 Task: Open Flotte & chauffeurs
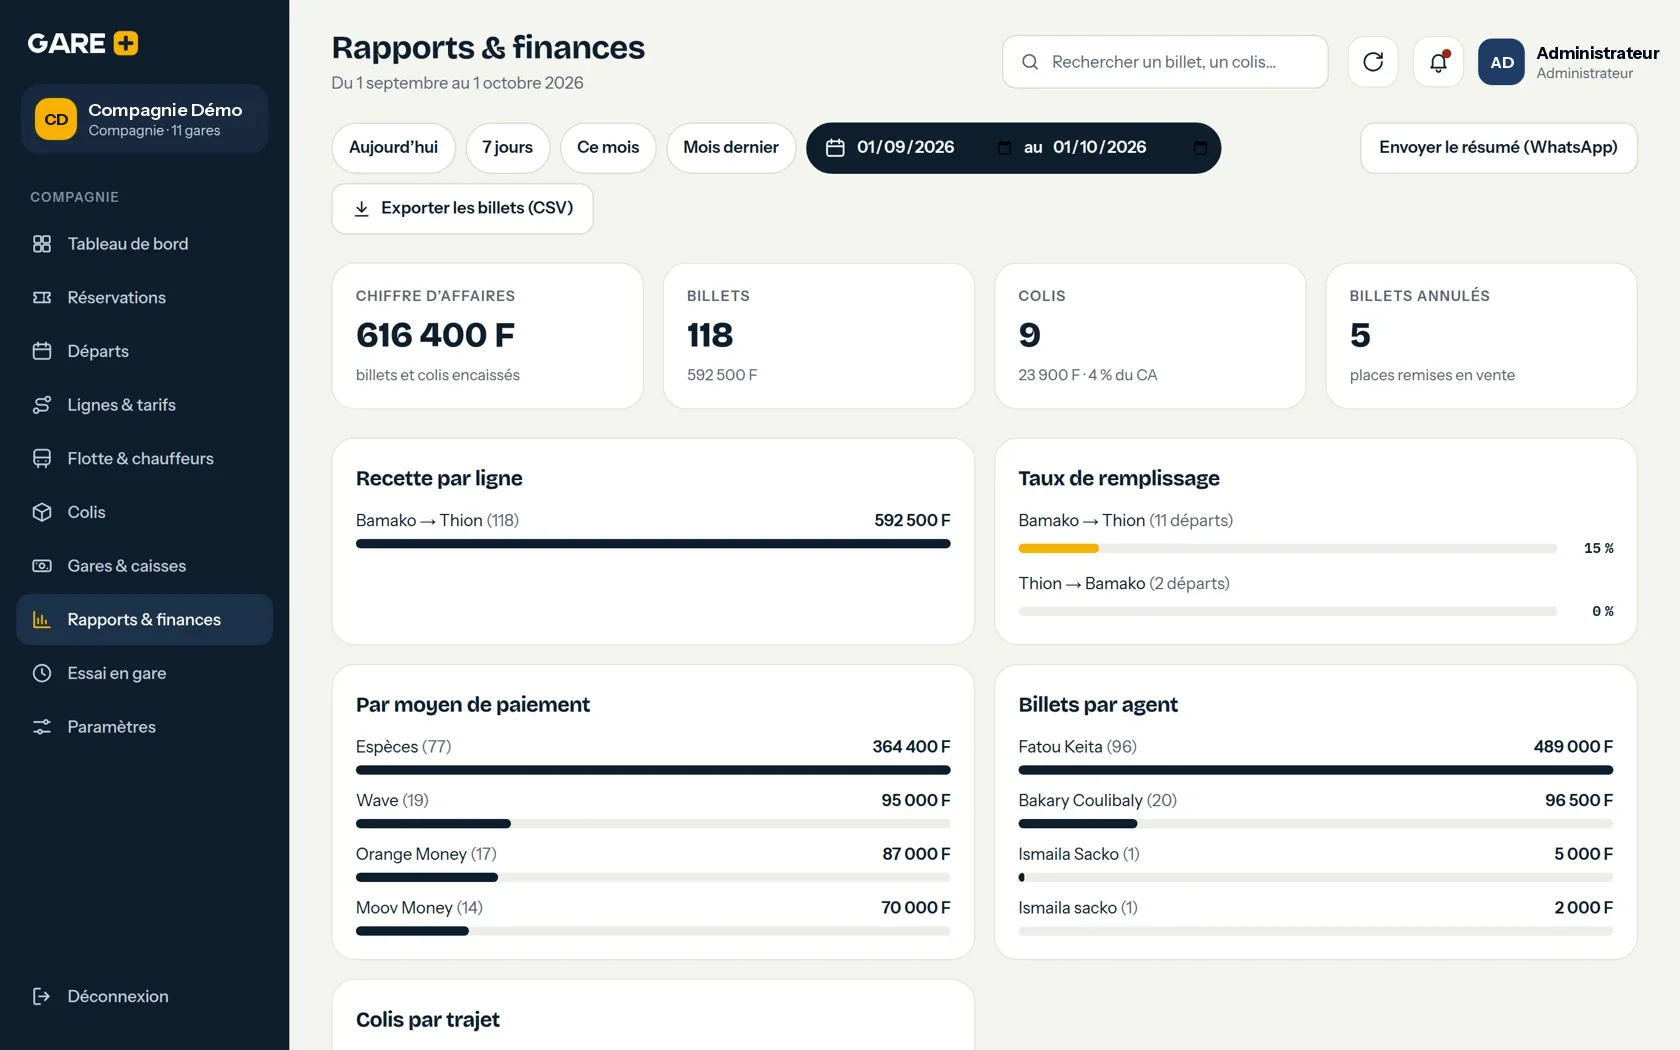point(144,458)
